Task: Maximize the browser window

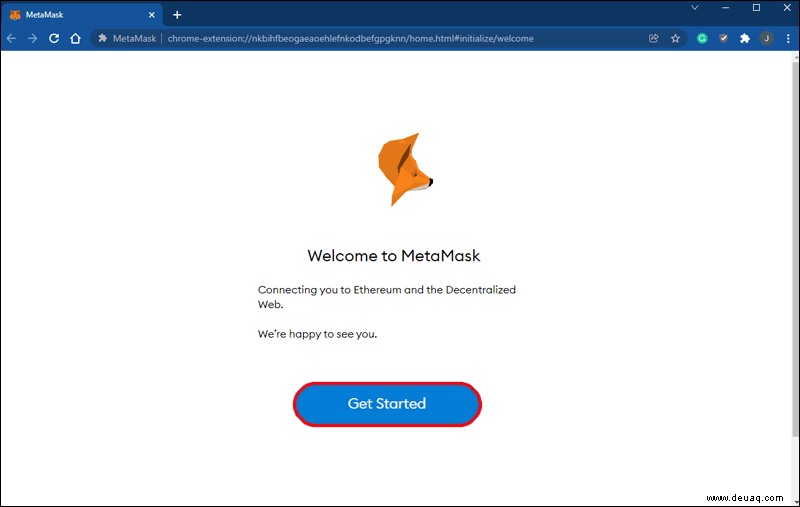Action: [757, 8]
